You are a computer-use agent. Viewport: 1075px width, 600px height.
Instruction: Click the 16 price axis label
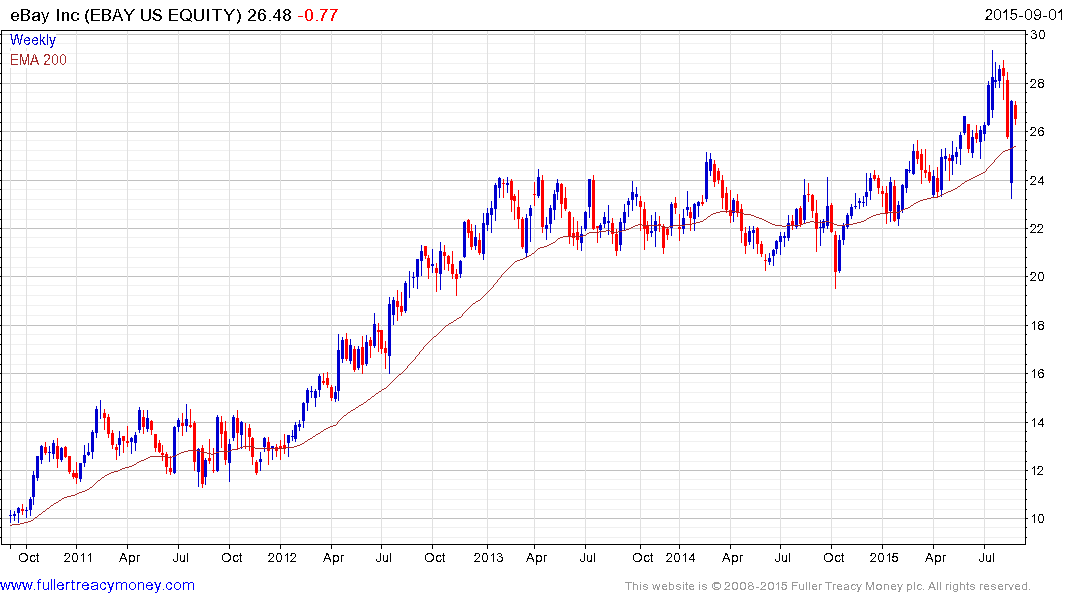pyautogui.click(x=1038, y=374)
